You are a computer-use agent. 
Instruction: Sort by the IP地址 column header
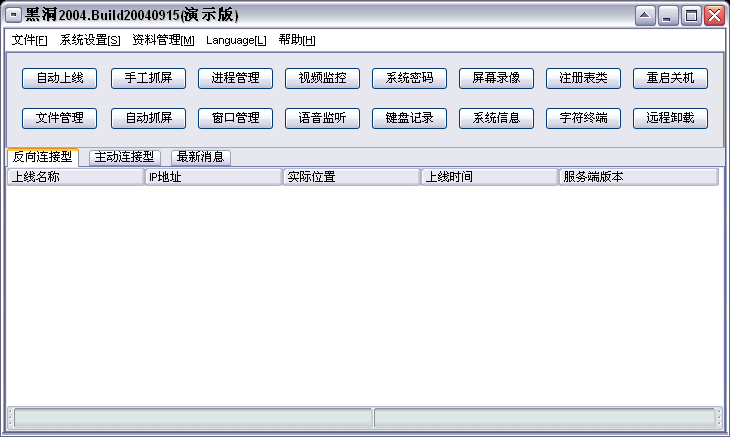[x=213, y=177]
